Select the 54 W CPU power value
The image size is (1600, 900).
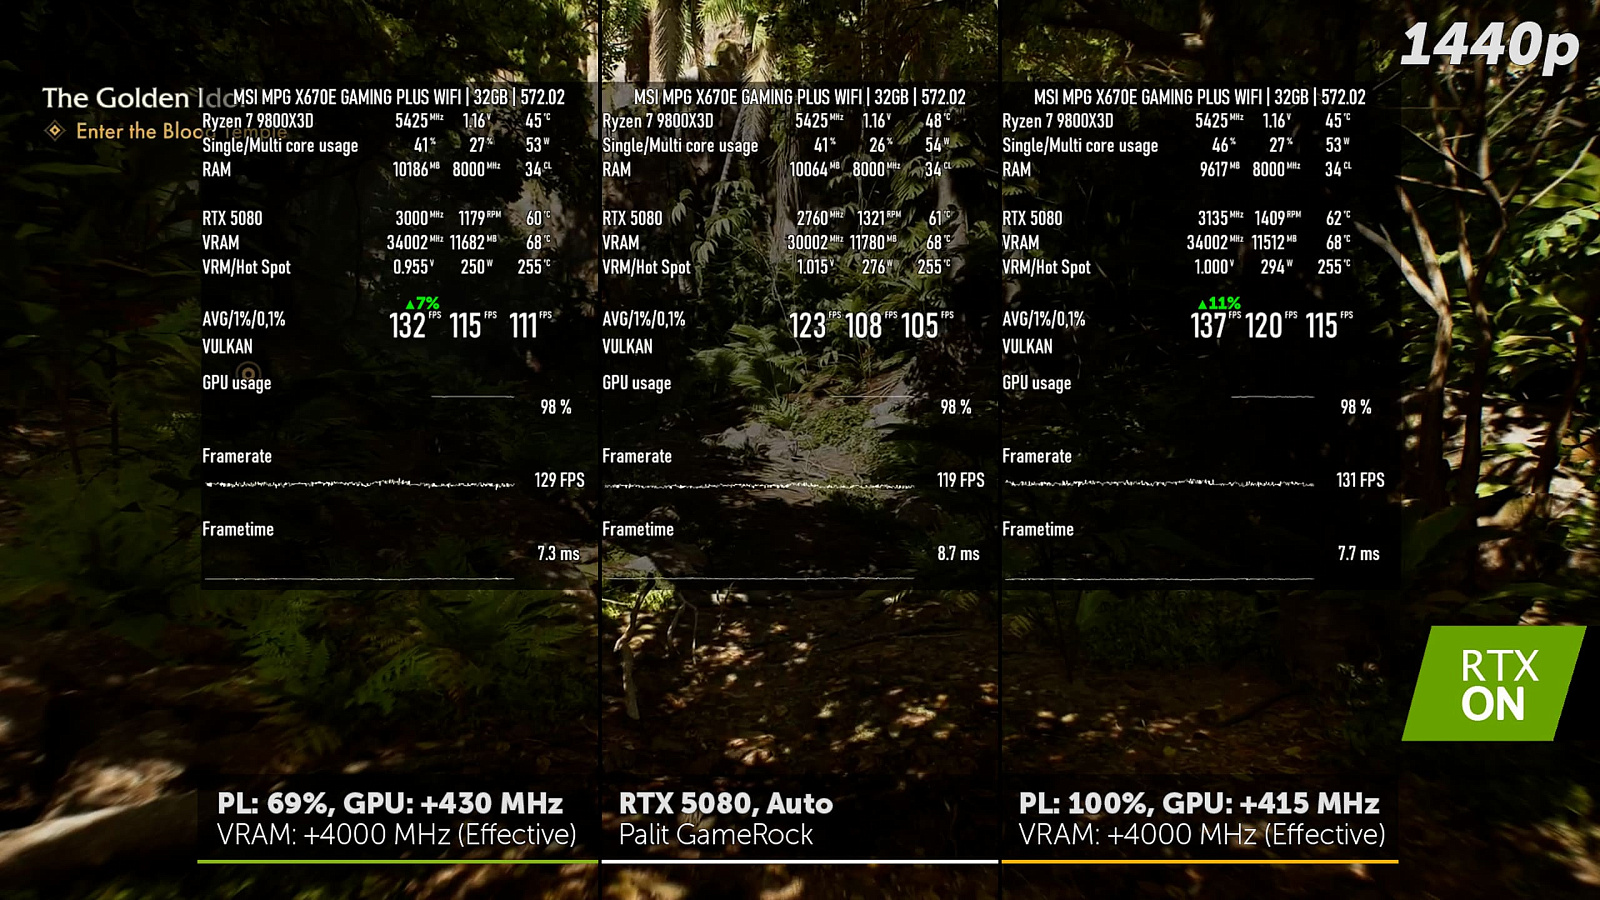point(938,145)
